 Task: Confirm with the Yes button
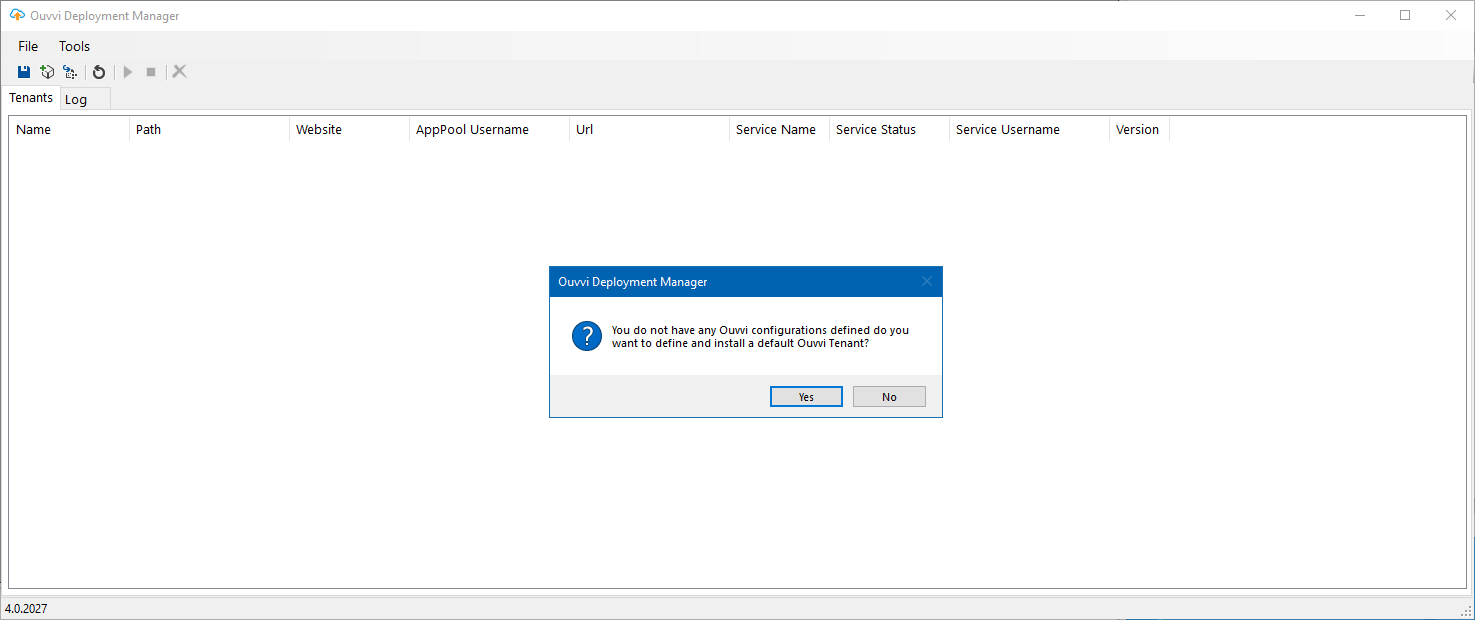point(806,397)
